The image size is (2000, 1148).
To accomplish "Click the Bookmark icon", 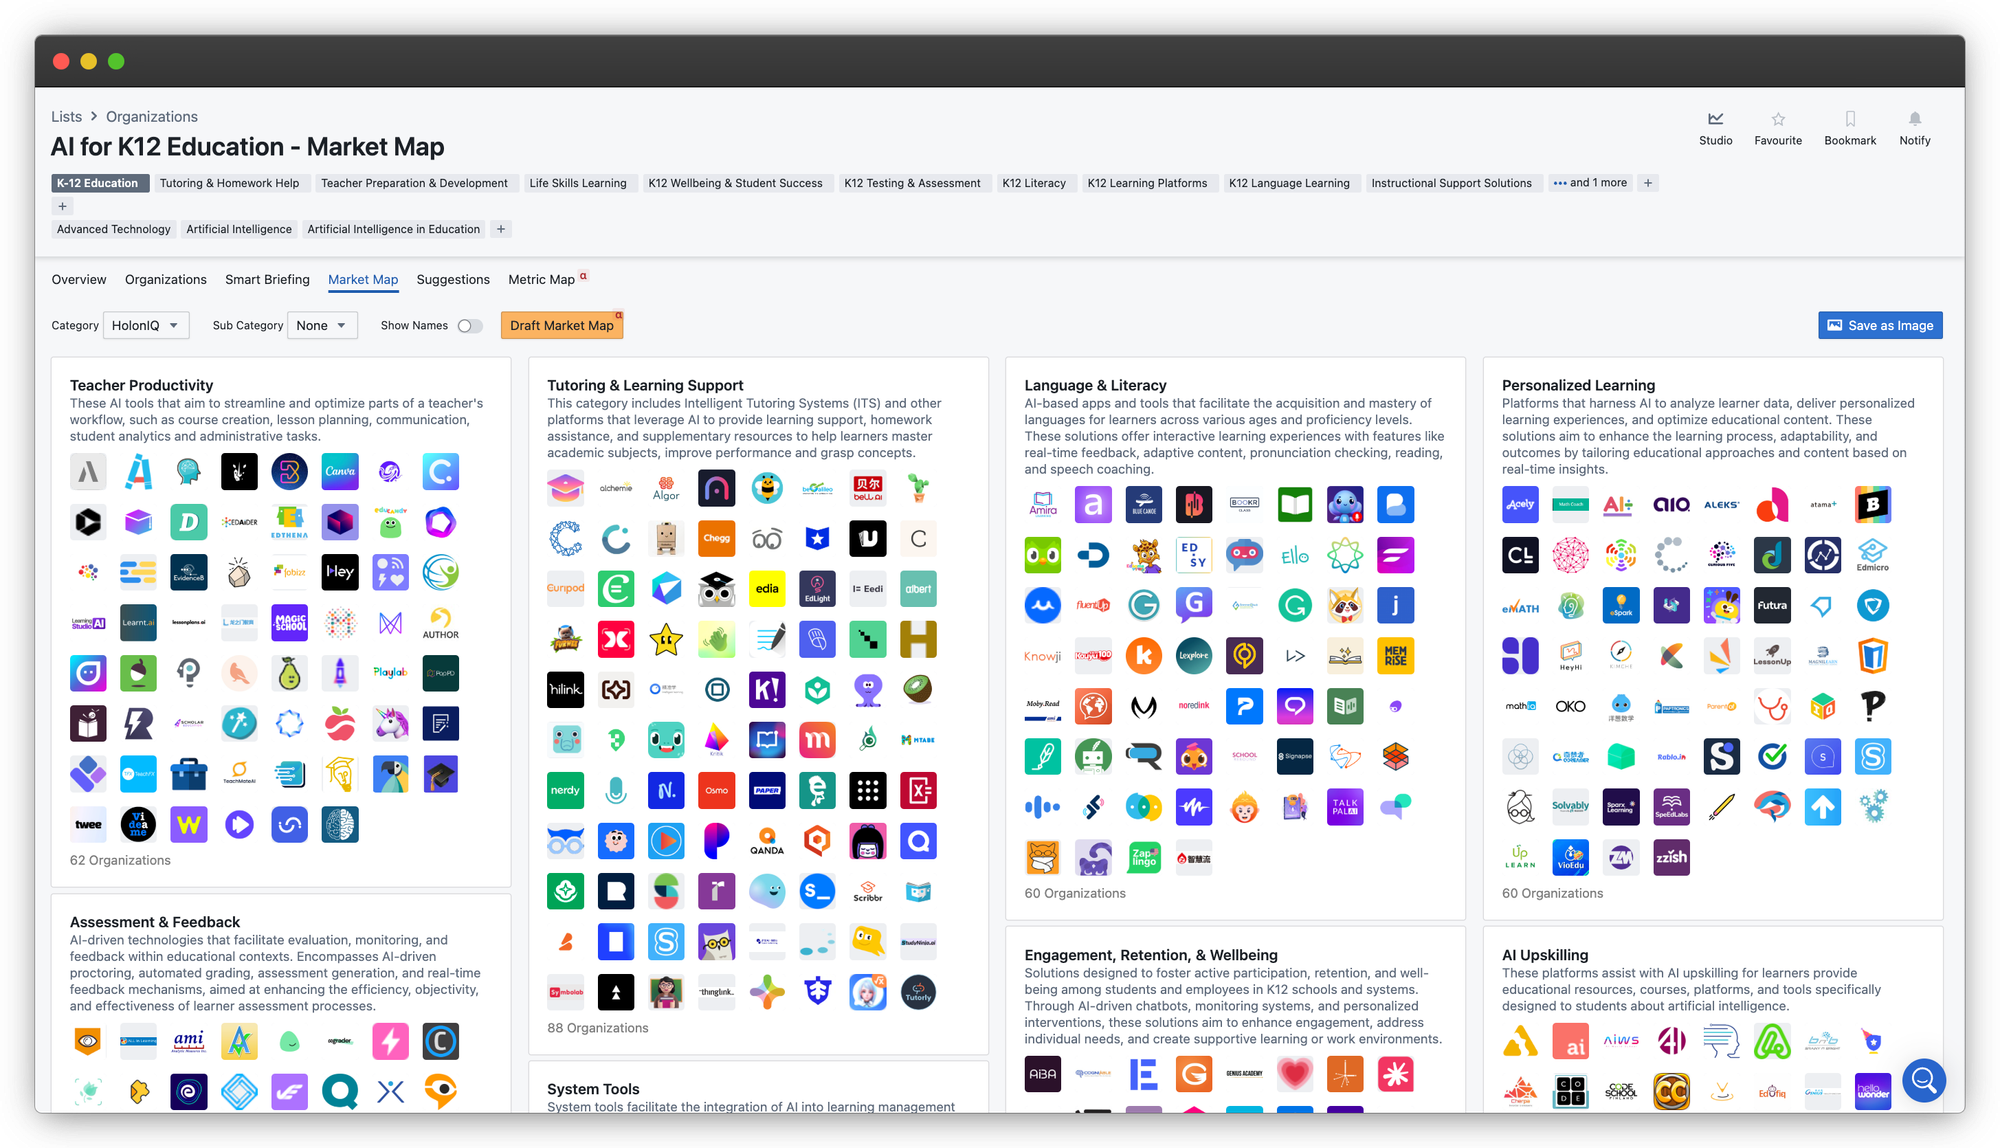I will pyautogui.click(x=1849, y=119).
